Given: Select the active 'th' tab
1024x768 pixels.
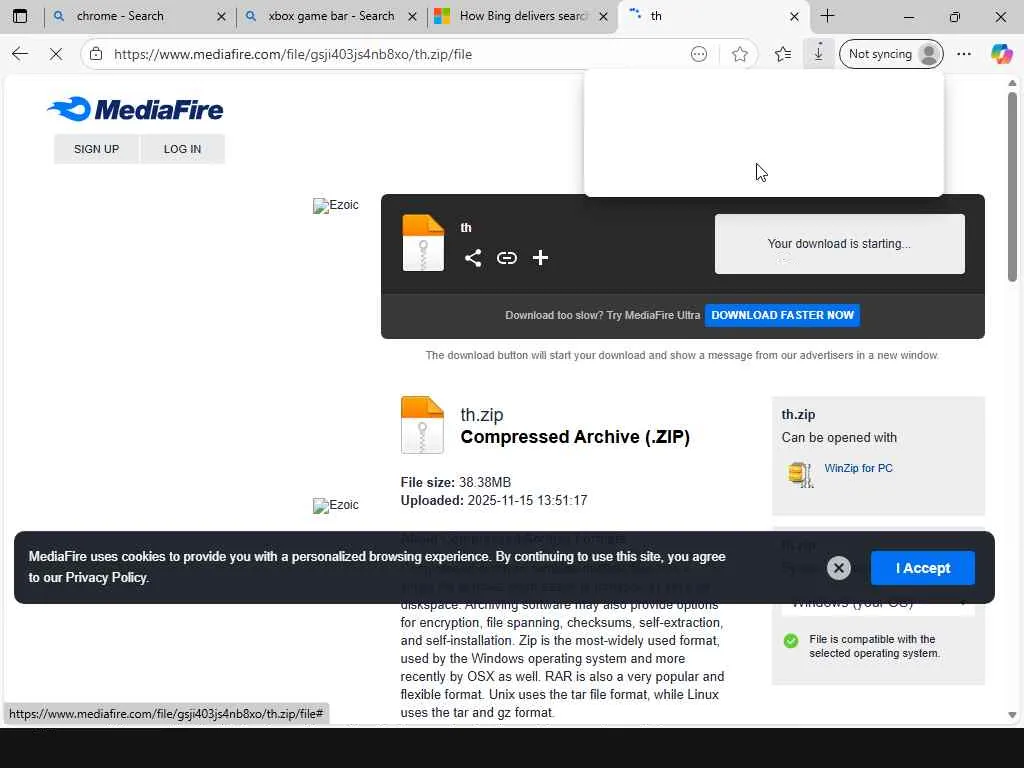Looking at the screenshot, I should coord(714,16).
